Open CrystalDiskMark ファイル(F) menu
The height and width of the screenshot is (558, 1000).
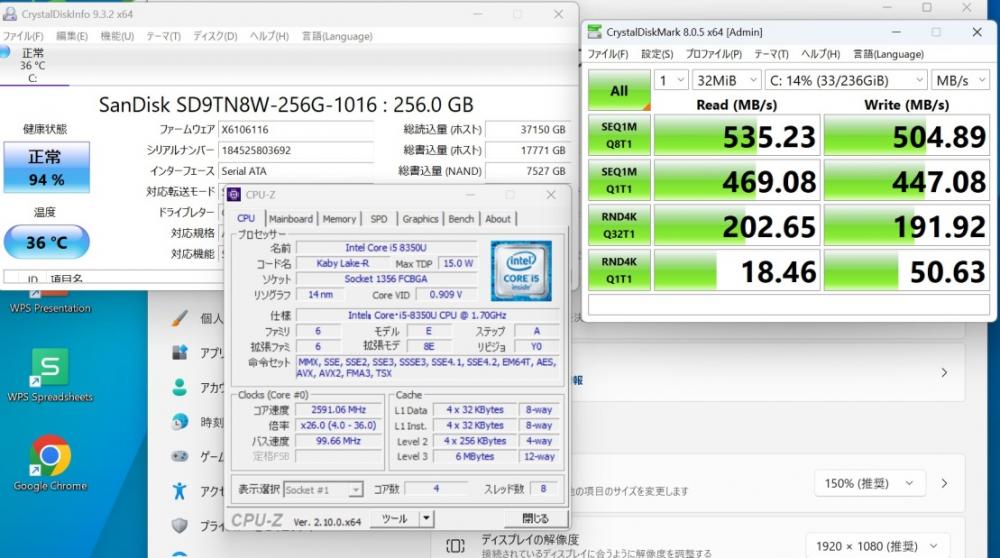point(607,54)
